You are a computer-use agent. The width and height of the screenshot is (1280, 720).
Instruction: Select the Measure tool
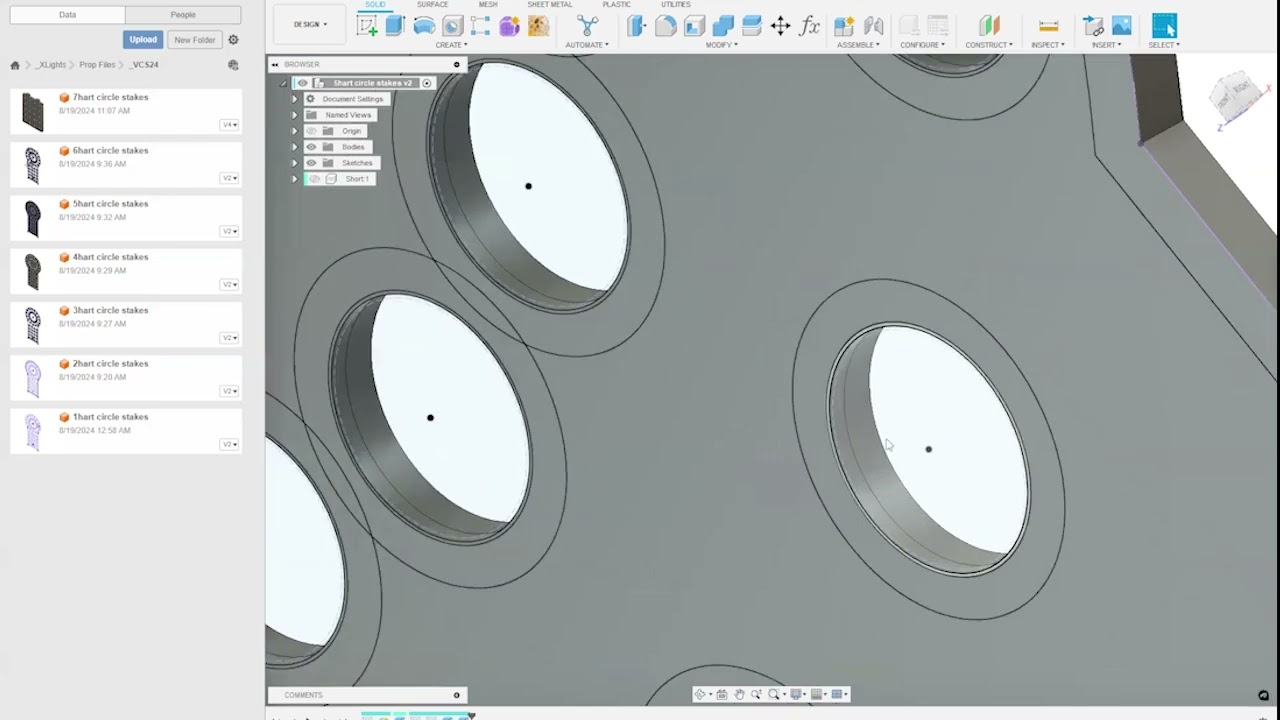pyautogui.click(x=1048, y=26)
